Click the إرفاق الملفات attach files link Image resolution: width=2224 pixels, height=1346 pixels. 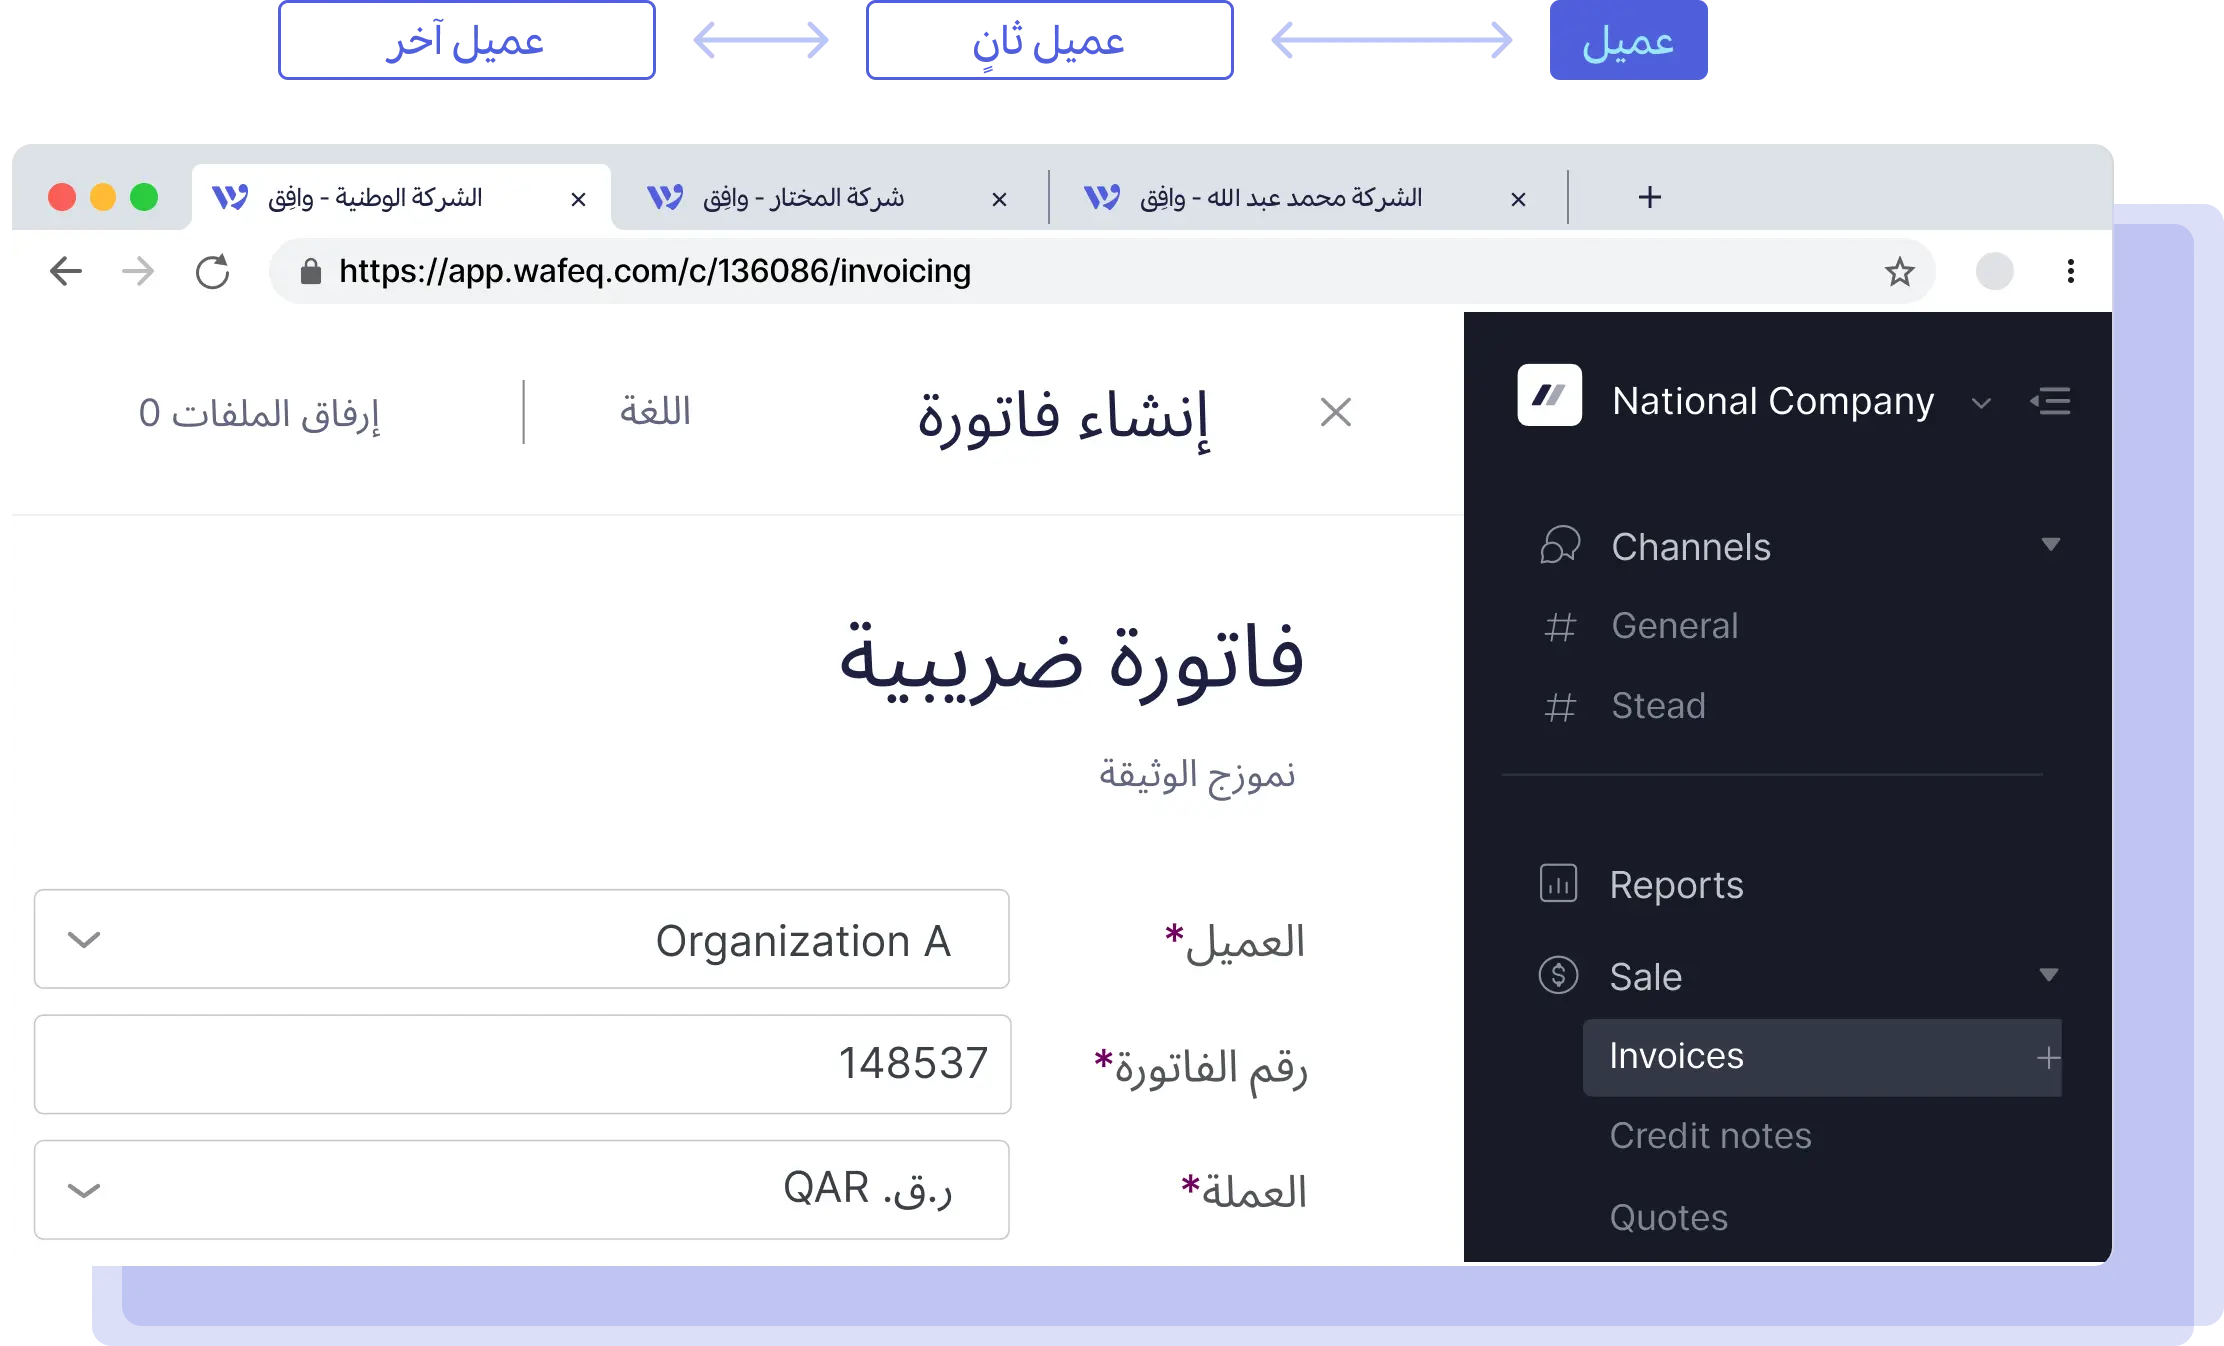point(259,412)
